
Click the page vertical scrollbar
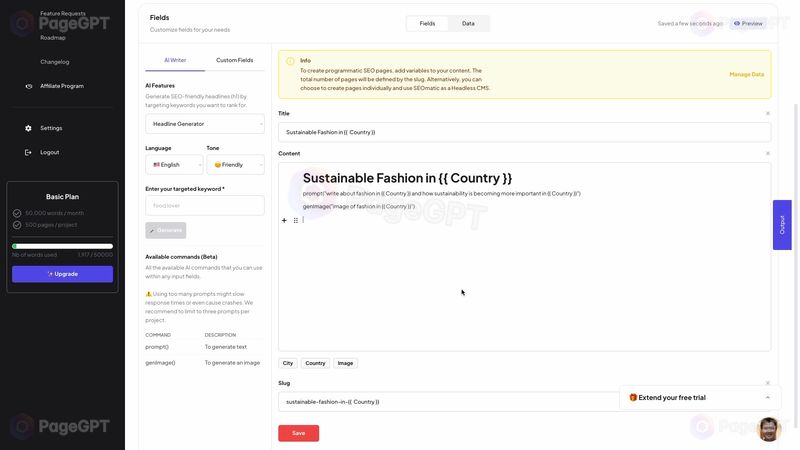pyautogui.click(x=795, y=265)
